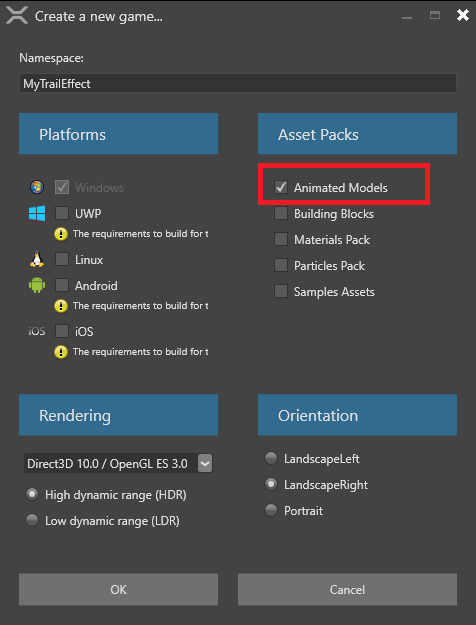Click the iOS platform icon

(x=37, y=331)
